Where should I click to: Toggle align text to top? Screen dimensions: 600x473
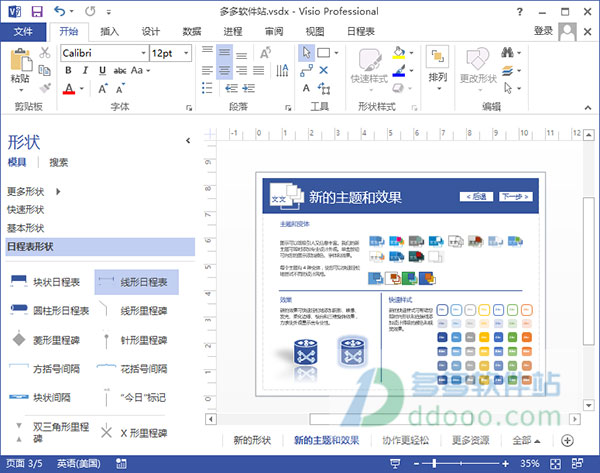click(207, 52)
